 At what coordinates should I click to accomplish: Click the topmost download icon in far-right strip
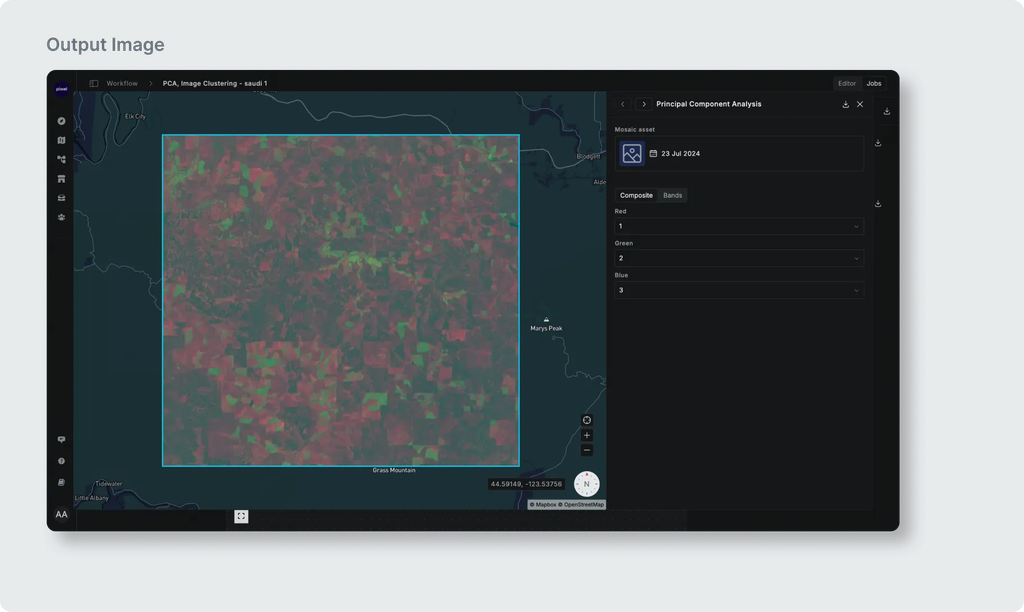pos(887,112)
